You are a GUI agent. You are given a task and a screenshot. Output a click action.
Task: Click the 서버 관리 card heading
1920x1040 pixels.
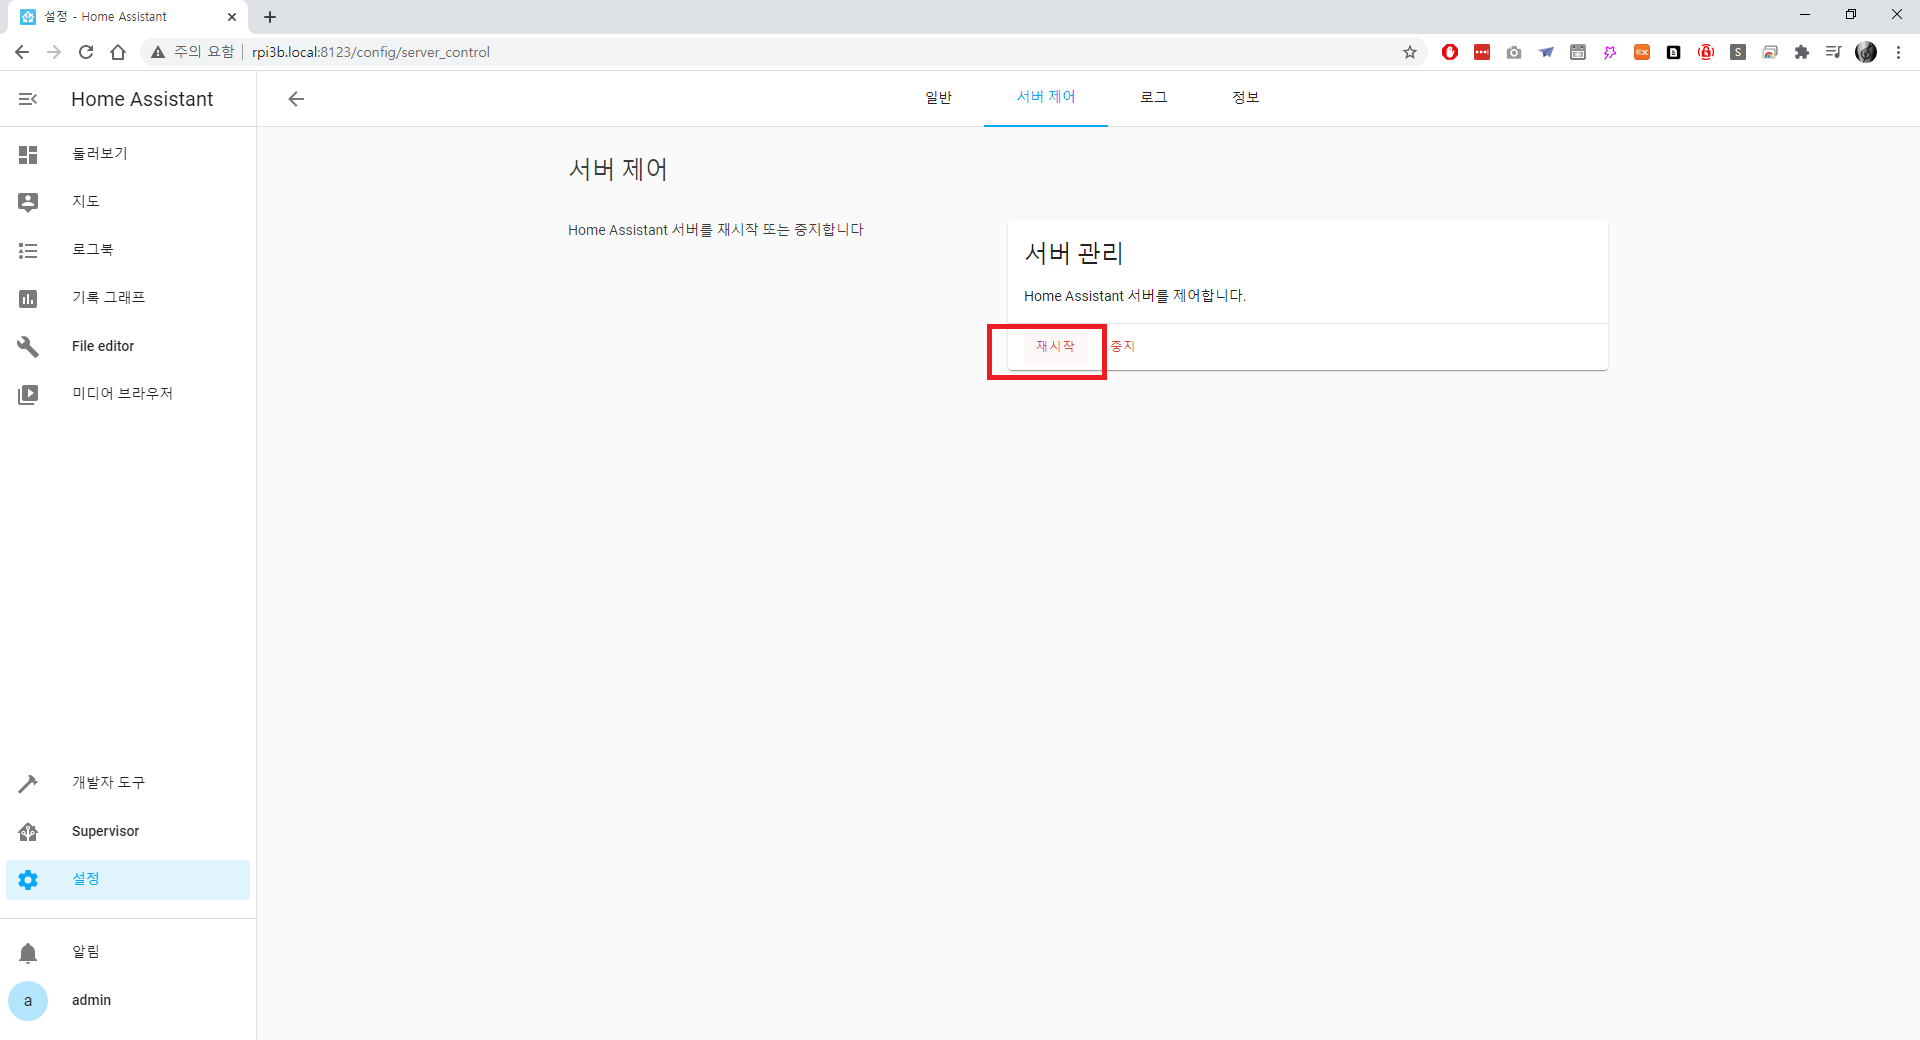coord(1074,254)
